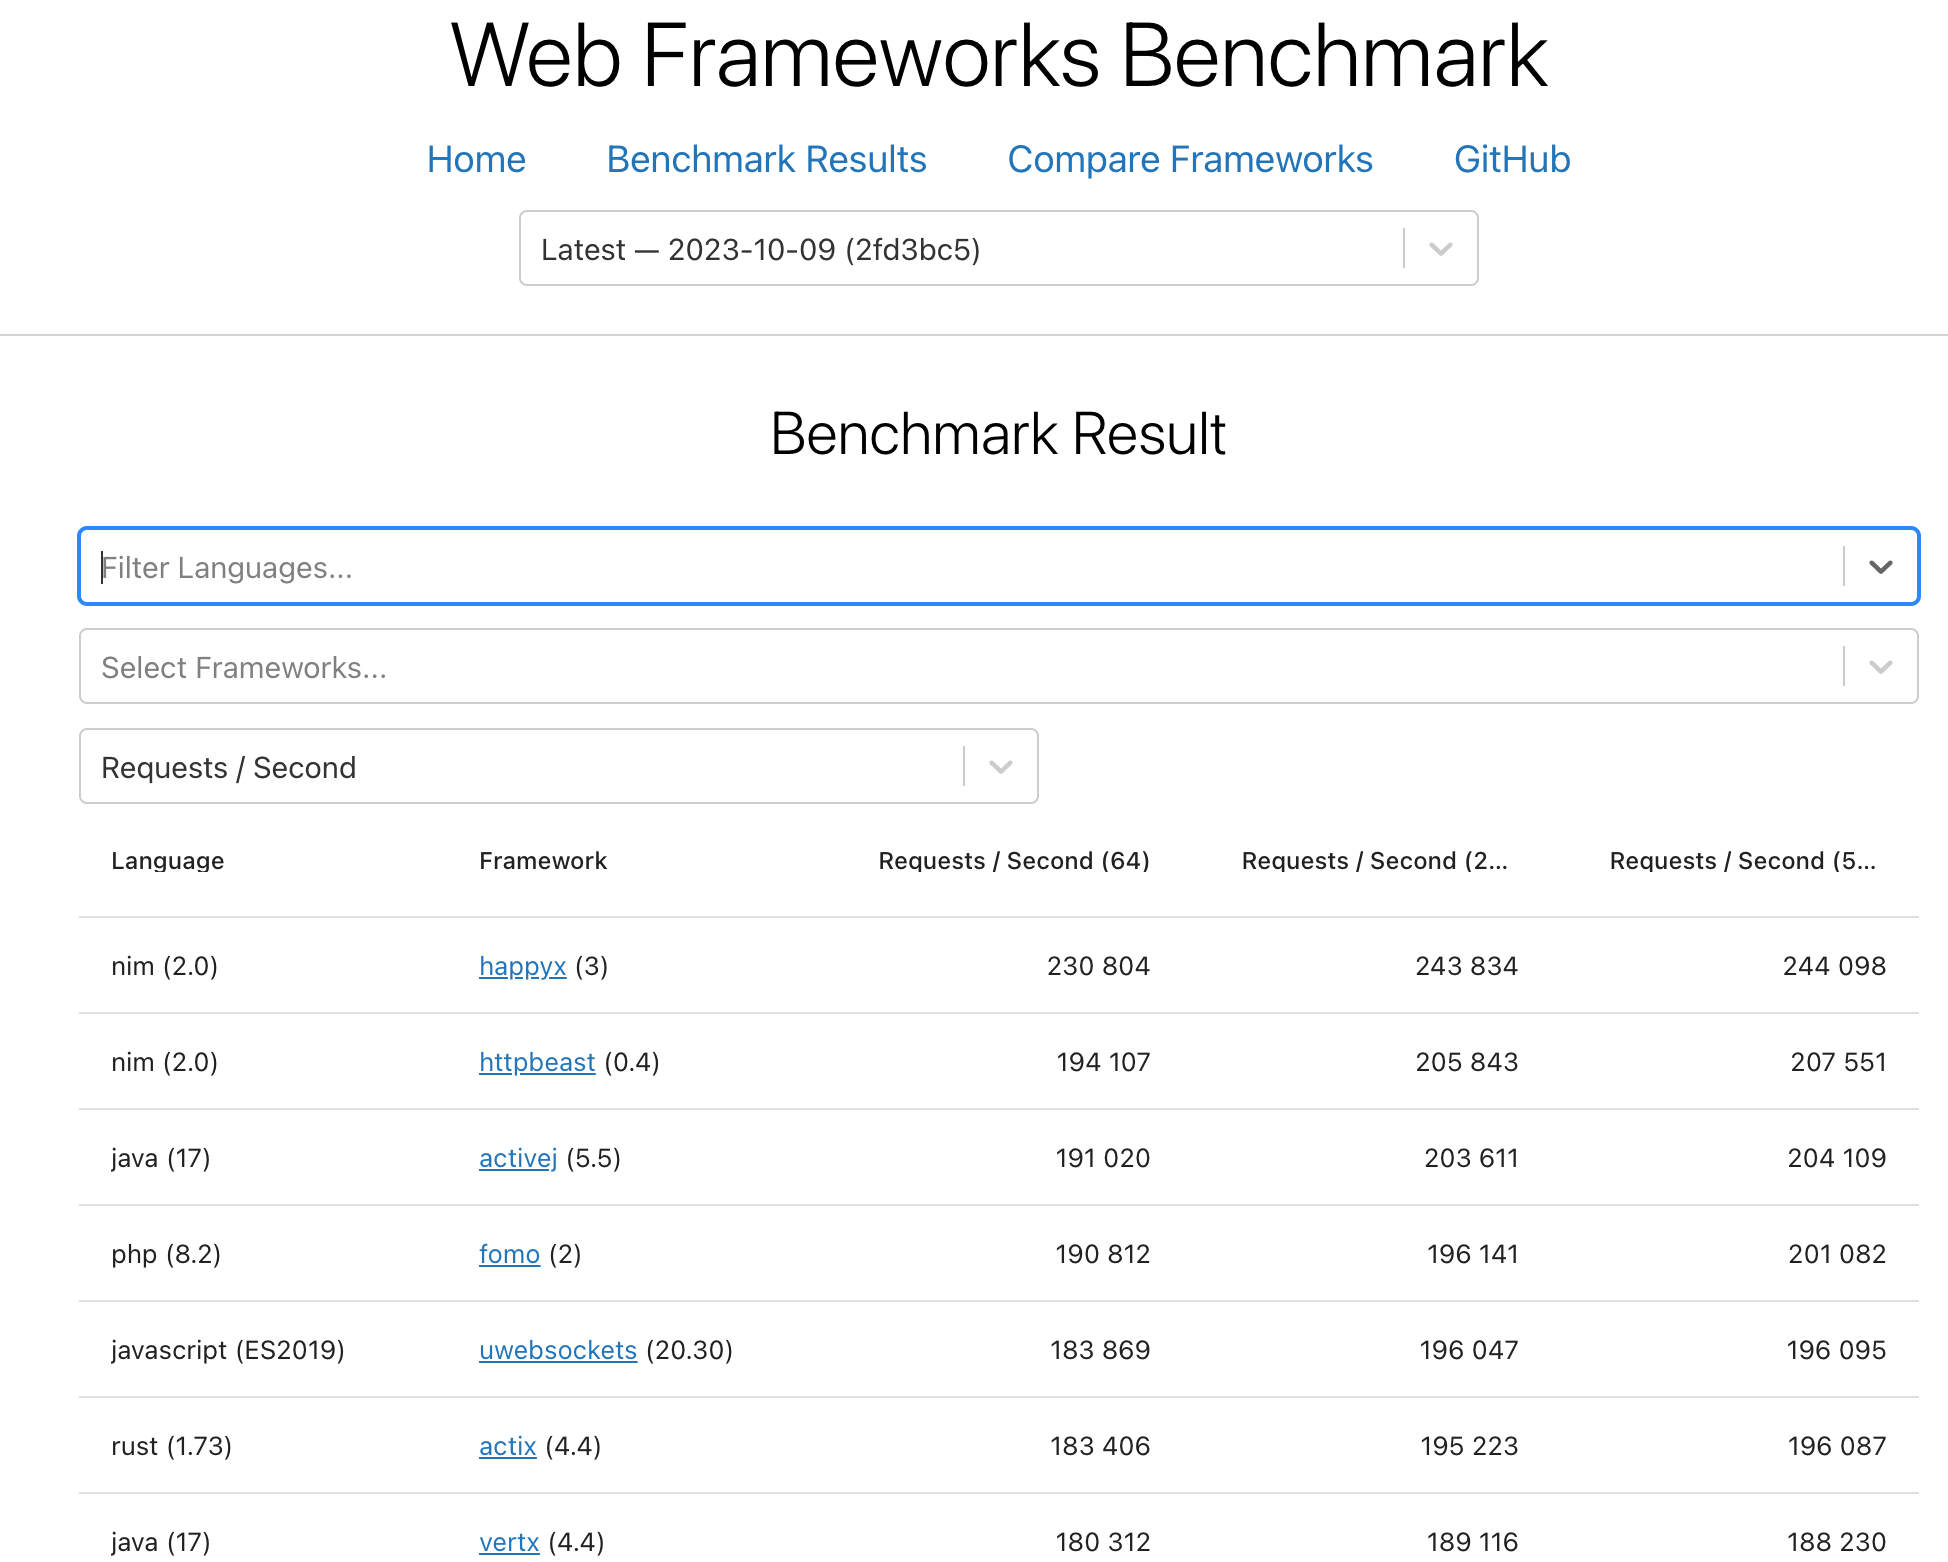The width and height of the screenshot is (1948, 1562).
Task: Sort by the Framework column header
Action: tap(543, 861)
